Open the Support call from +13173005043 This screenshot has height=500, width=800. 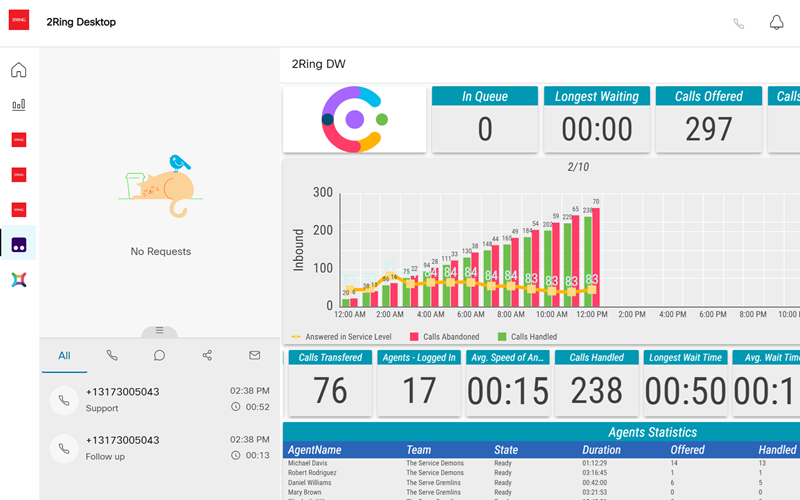(x=160, y=399)
